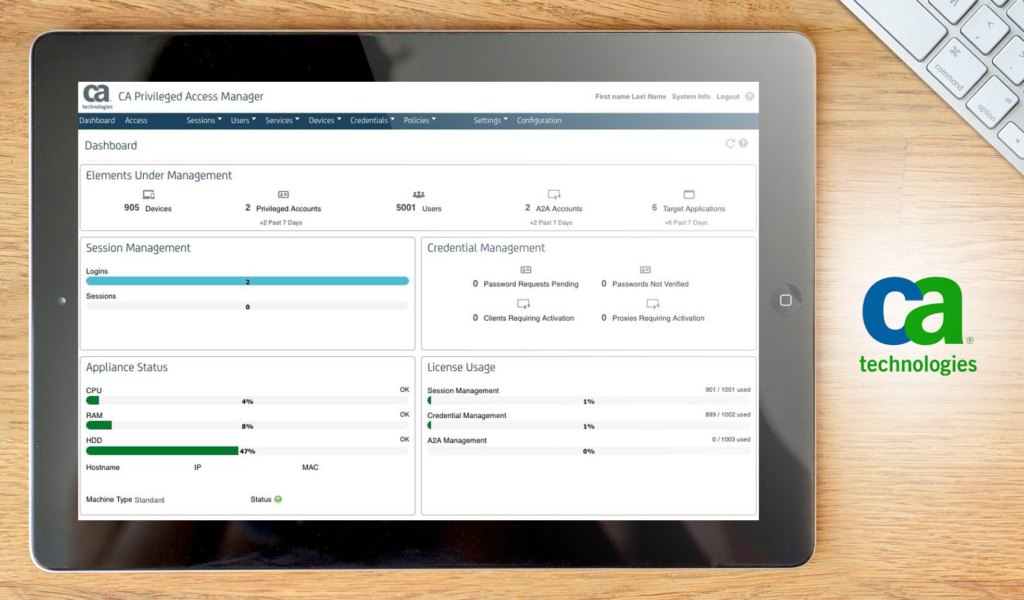
Task: Open the Configuration menu item
Action: point(539,120)
